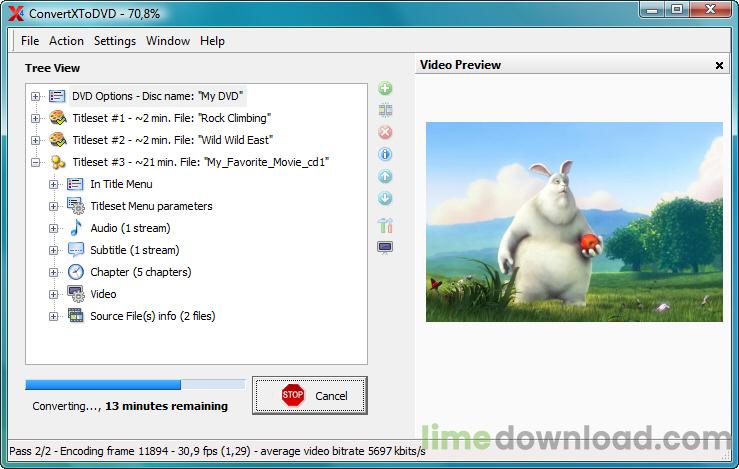Click the merge titlesets icon

coord(385,110)
